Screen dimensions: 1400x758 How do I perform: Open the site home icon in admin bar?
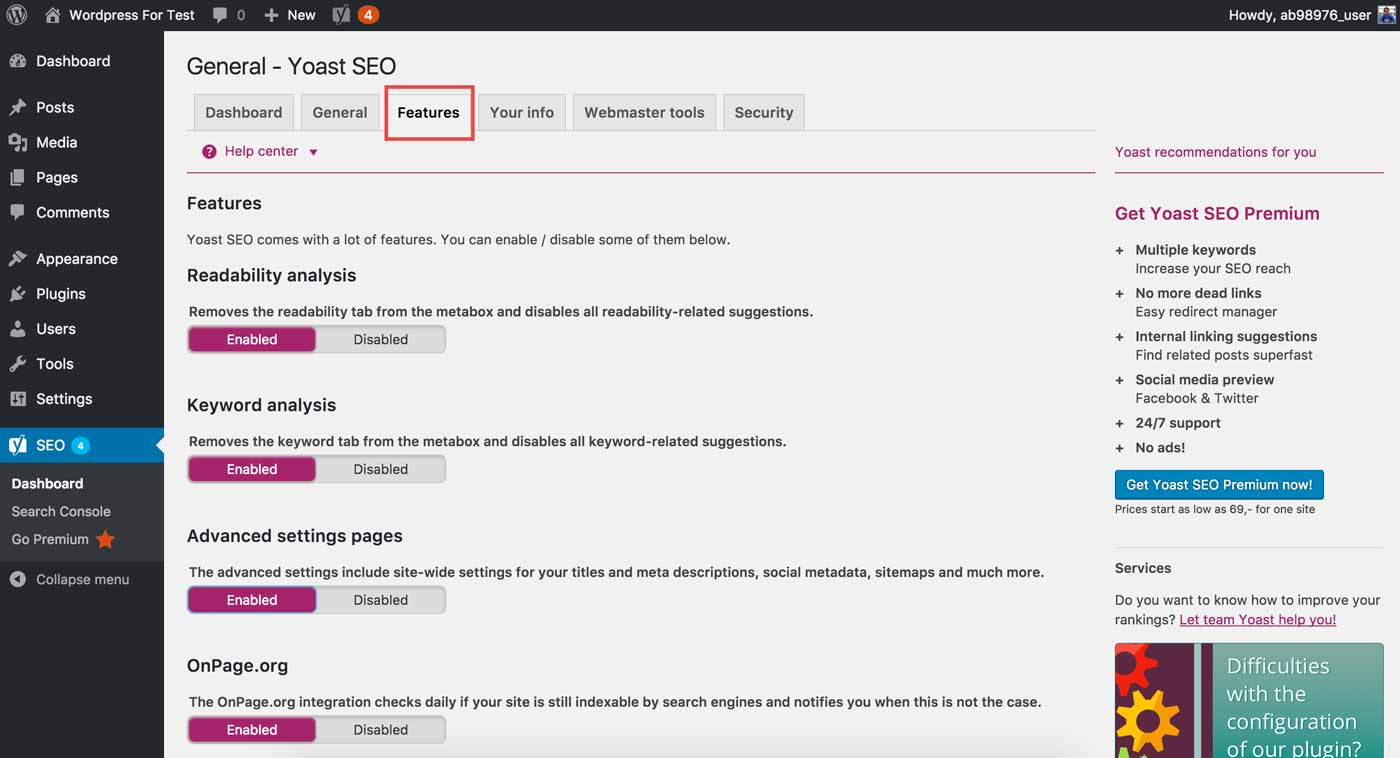tap(53, 15)
